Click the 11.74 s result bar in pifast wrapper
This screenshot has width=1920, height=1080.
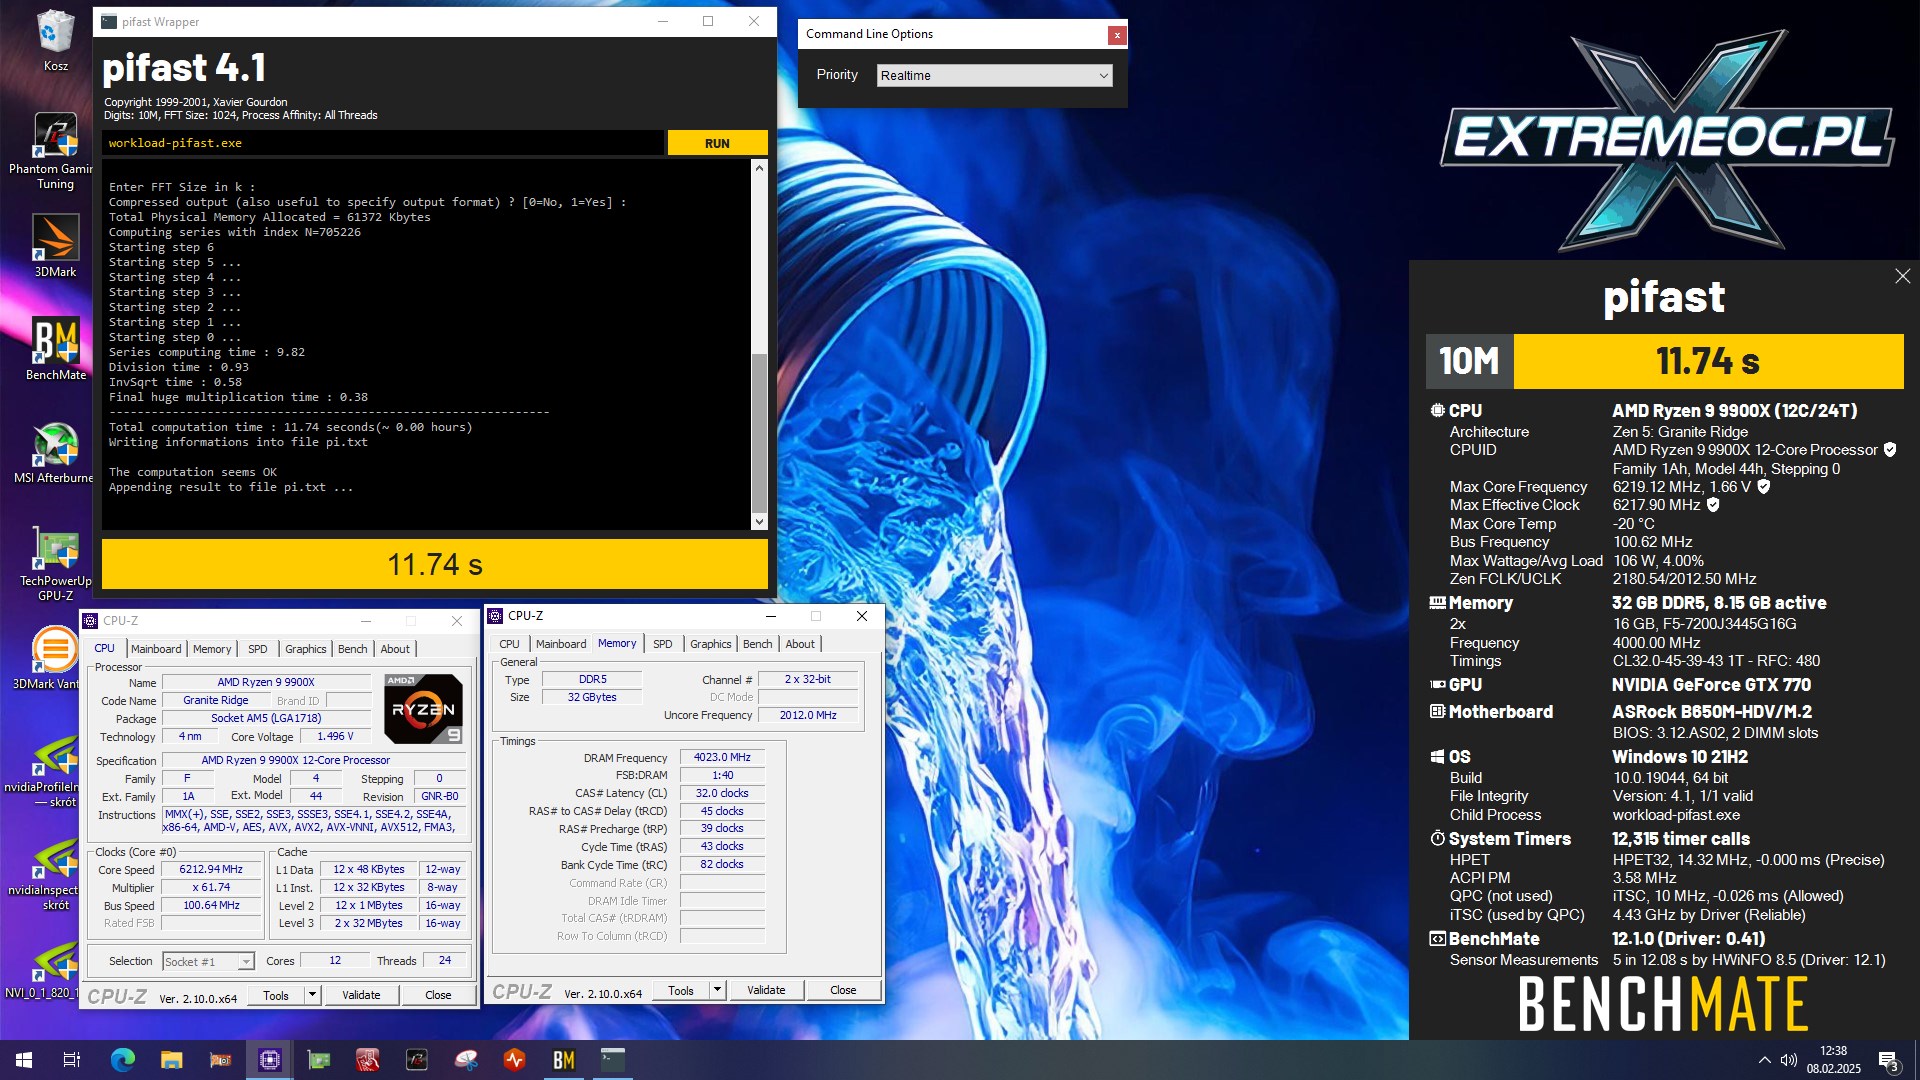435,565
